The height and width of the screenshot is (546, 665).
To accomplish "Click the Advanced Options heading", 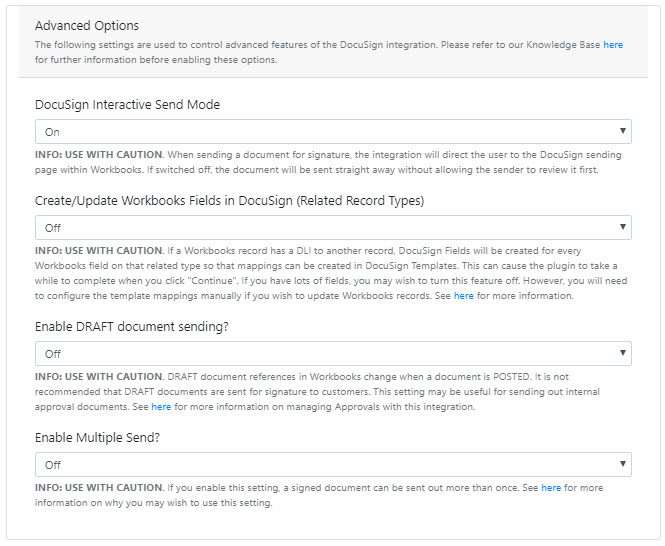I will pyautogui.click(x=87, y=25).
